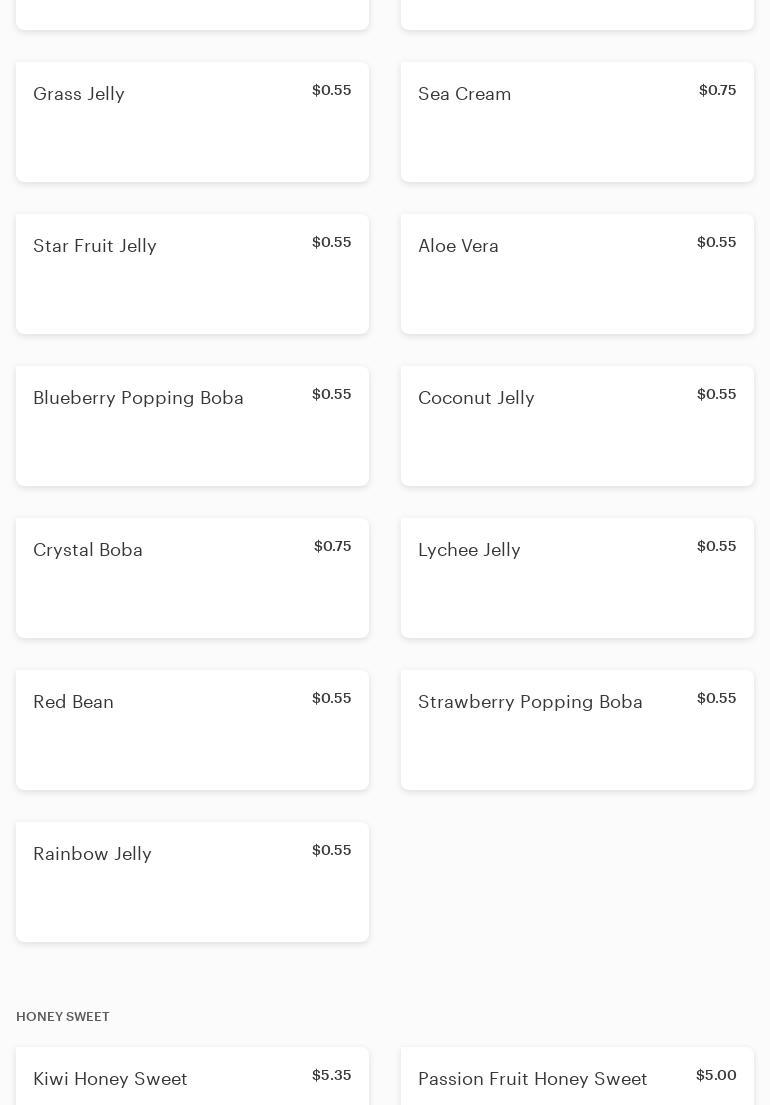Open the Aloe Vera menu item

coord(577,274)
